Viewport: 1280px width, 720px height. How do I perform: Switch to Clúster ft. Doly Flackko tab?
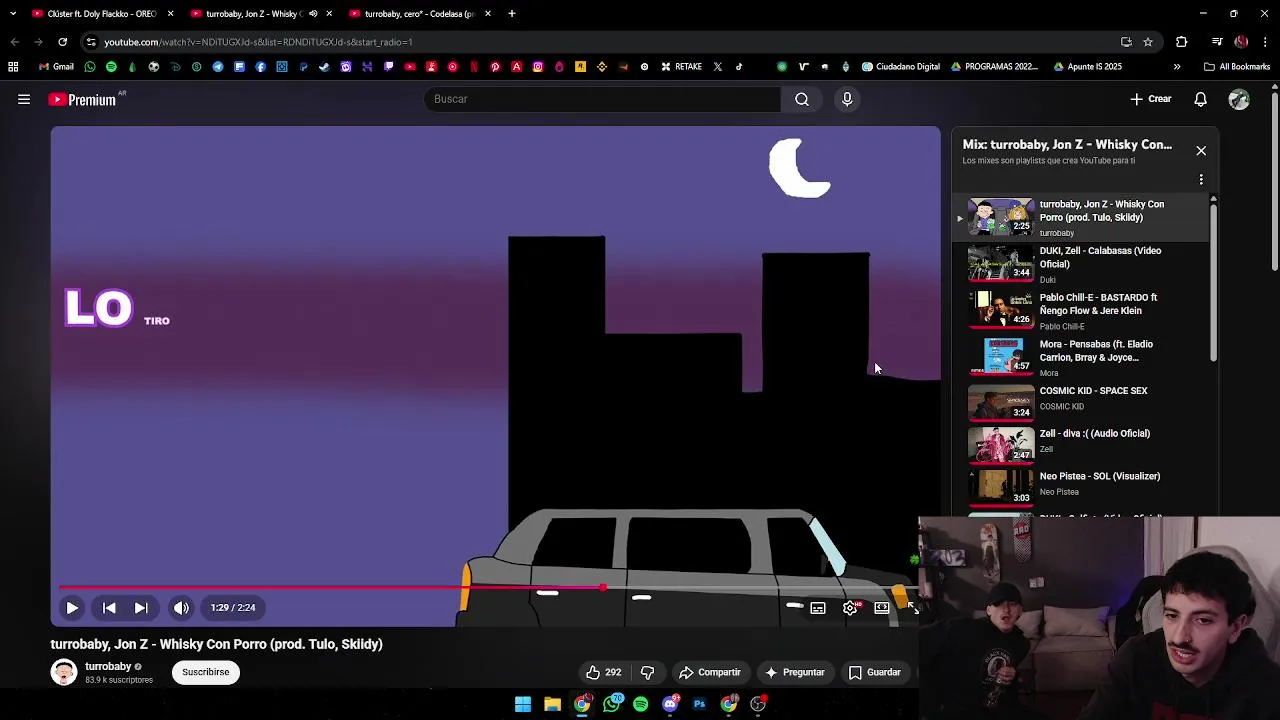[x=102, y=14]
